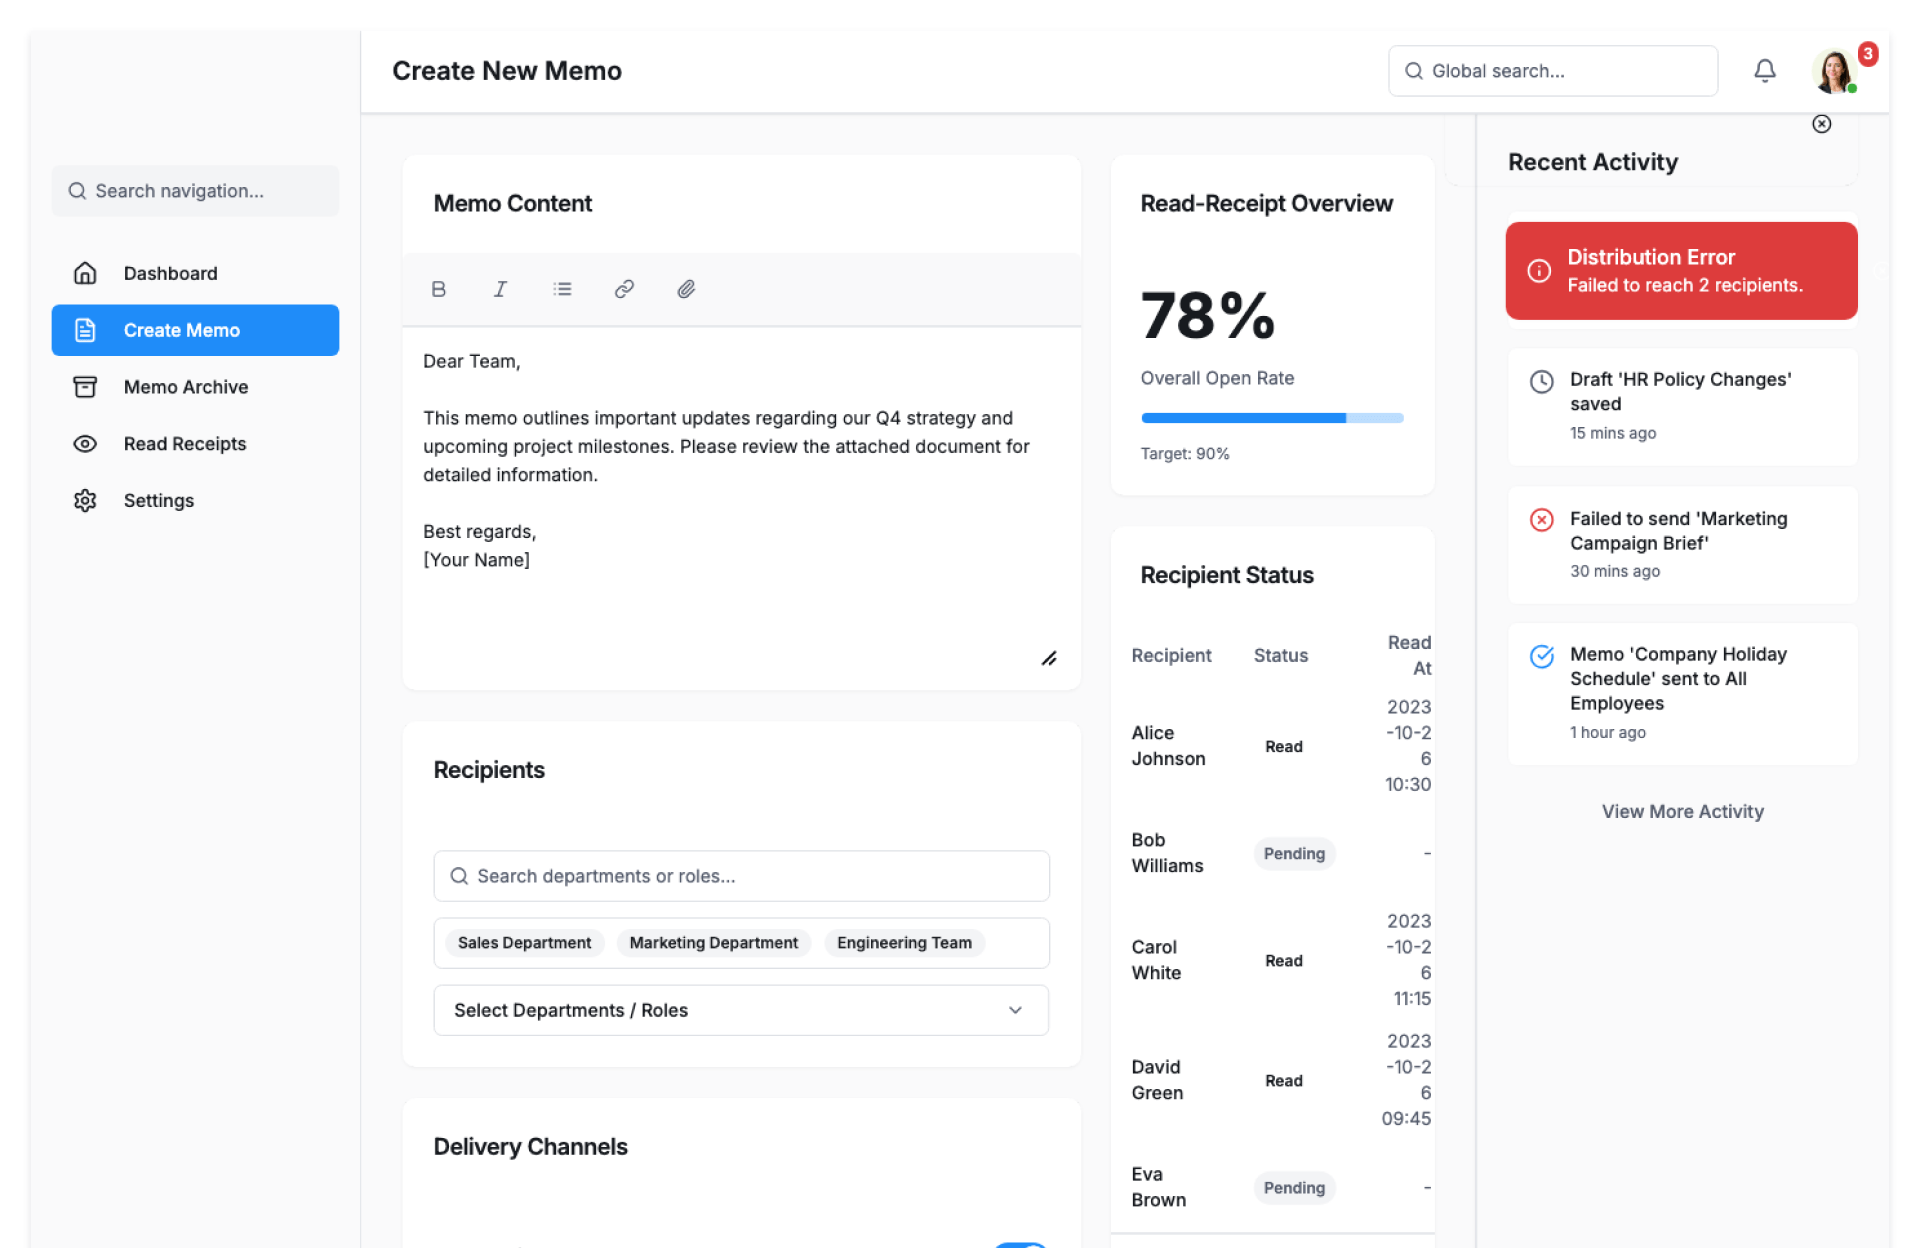Apply bold formatting in memo editor
This screenshot has height=1248, width=1920.
tap(438, 289)
